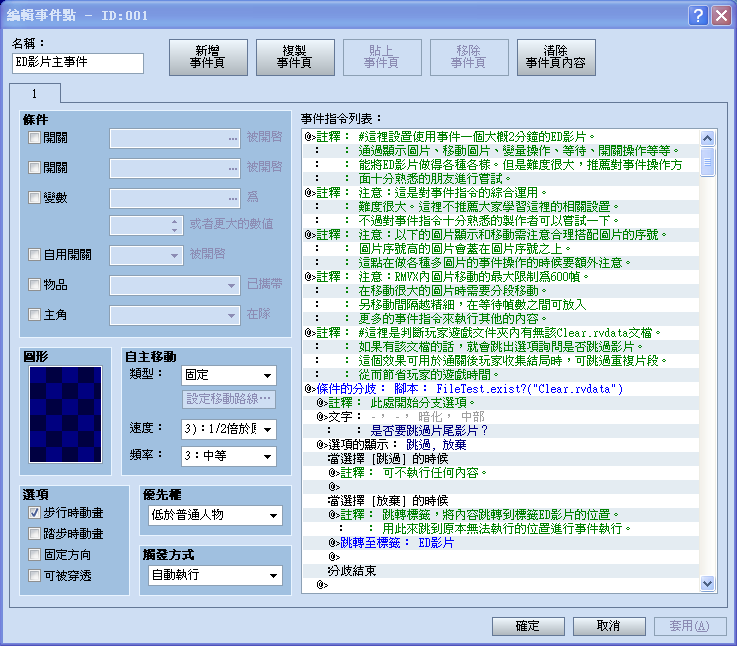Select the 註釋 line 此處開始分支選項

(501, 403)
